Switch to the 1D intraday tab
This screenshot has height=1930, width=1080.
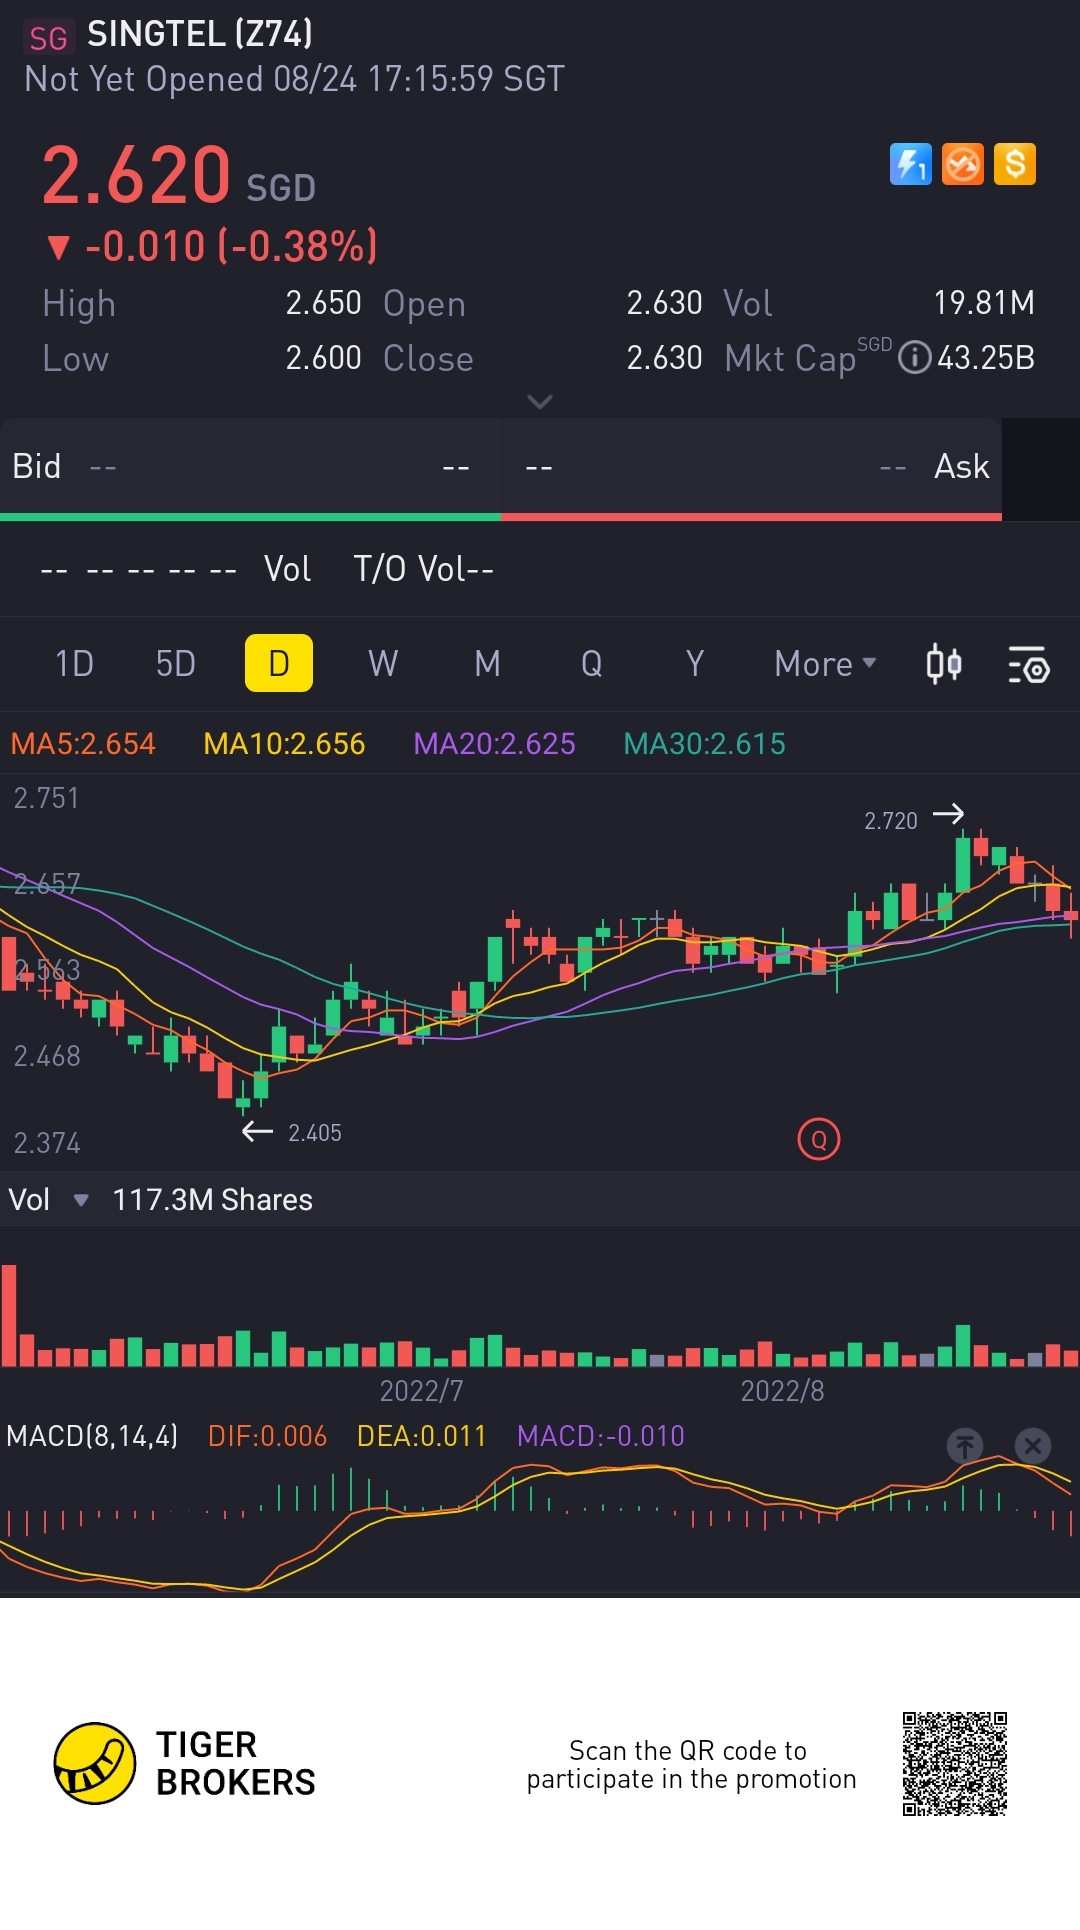click(74, 664)
